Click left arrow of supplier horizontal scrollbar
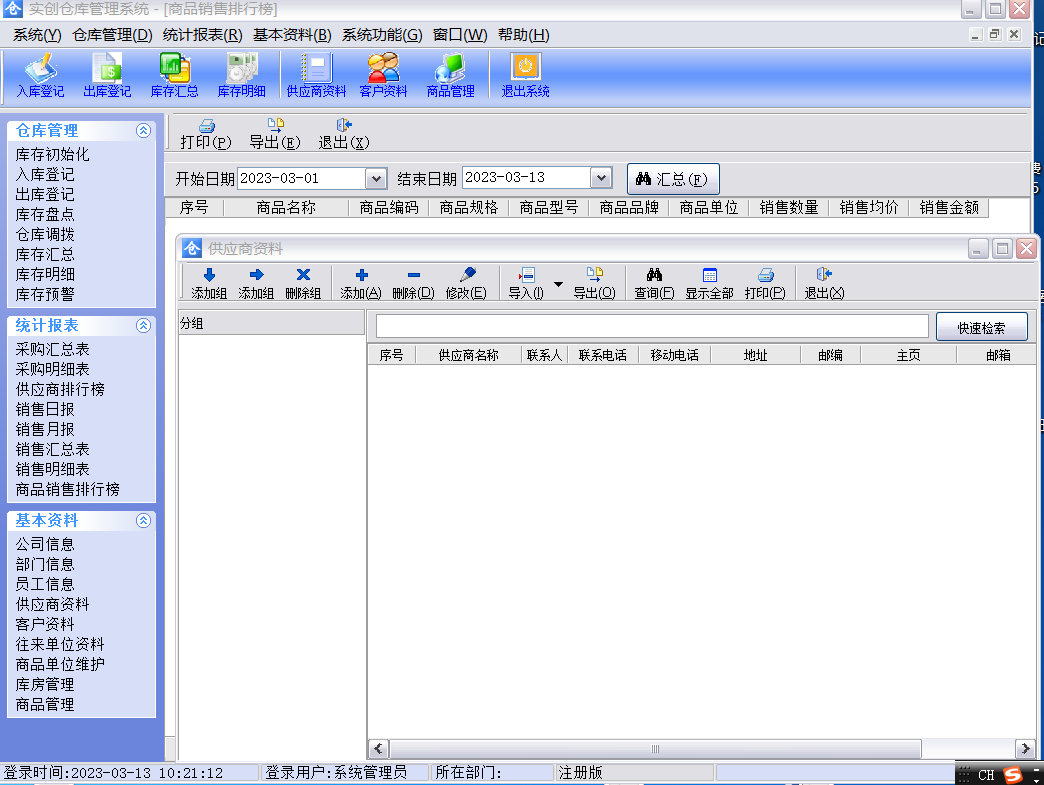 click(x=378, y=749)
